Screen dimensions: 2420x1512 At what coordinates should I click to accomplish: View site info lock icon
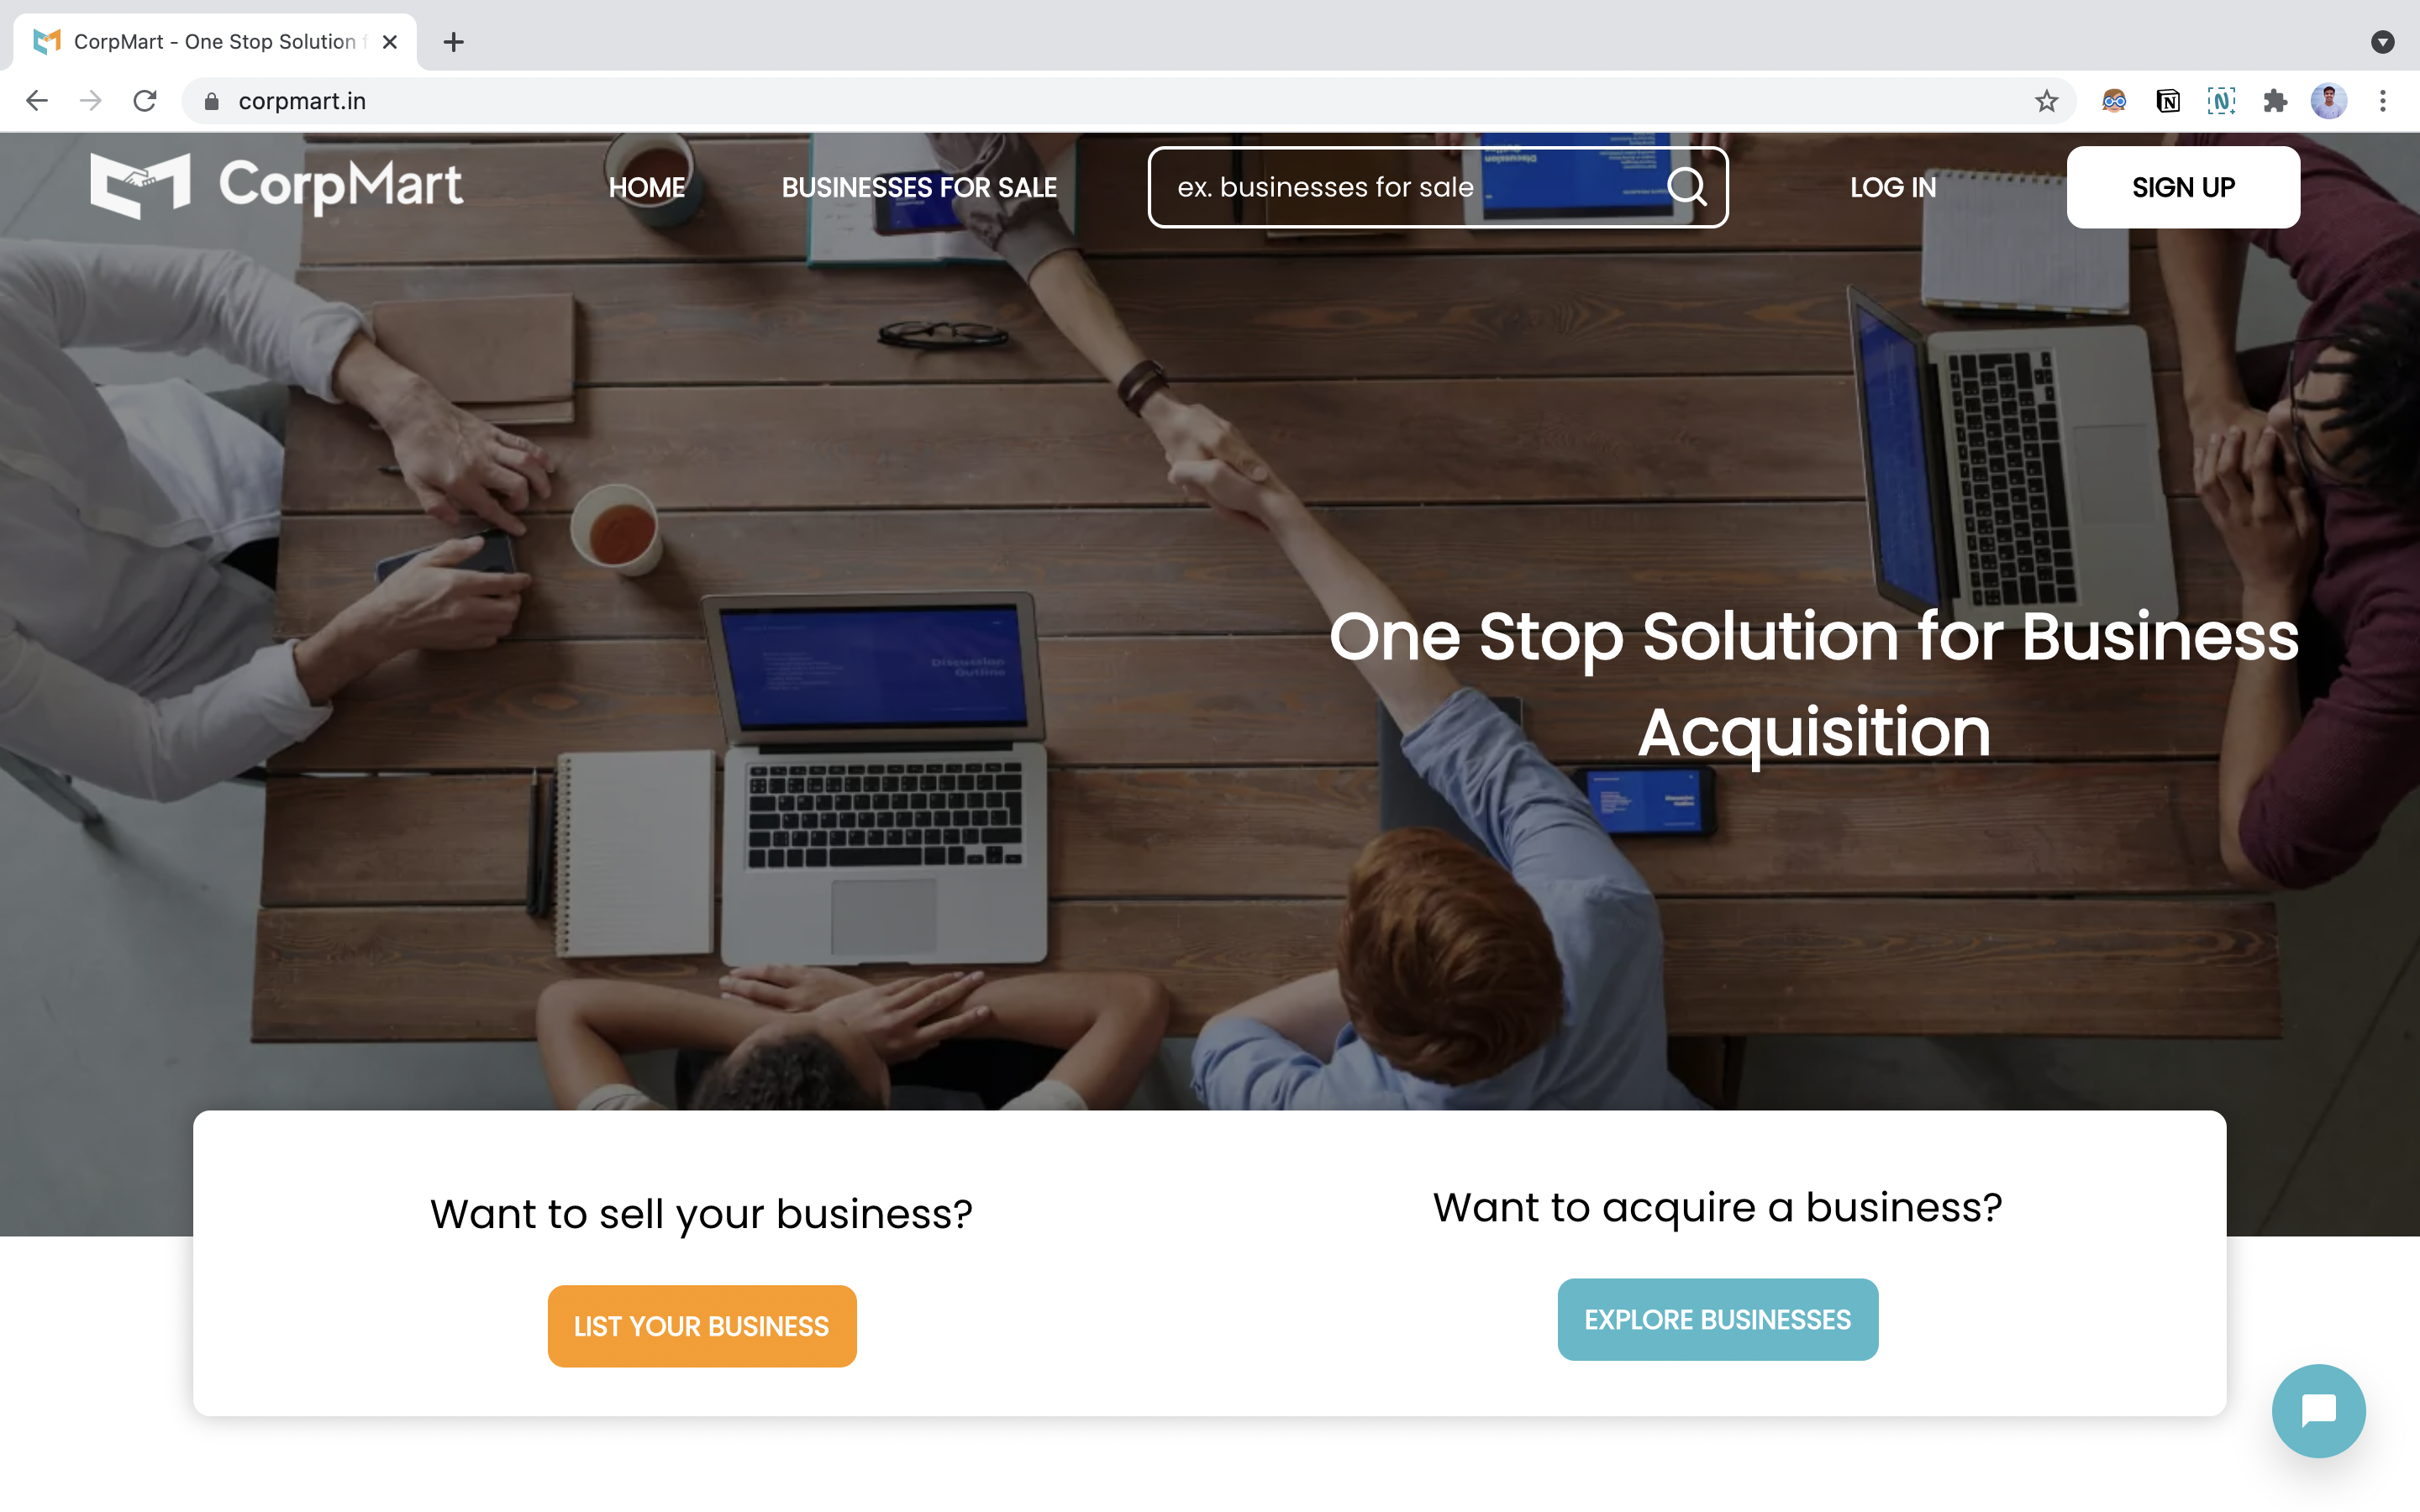tap(211, 101)
